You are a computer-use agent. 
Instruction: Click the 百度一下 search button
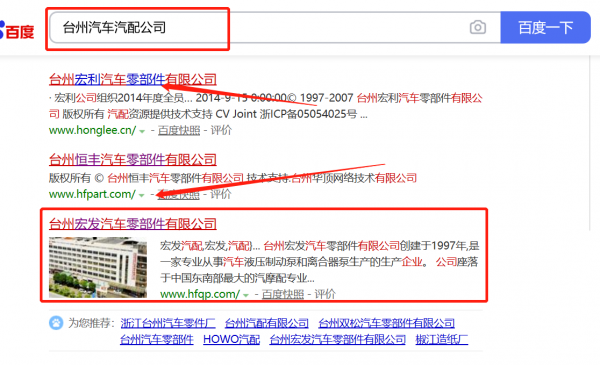(545, 28)
